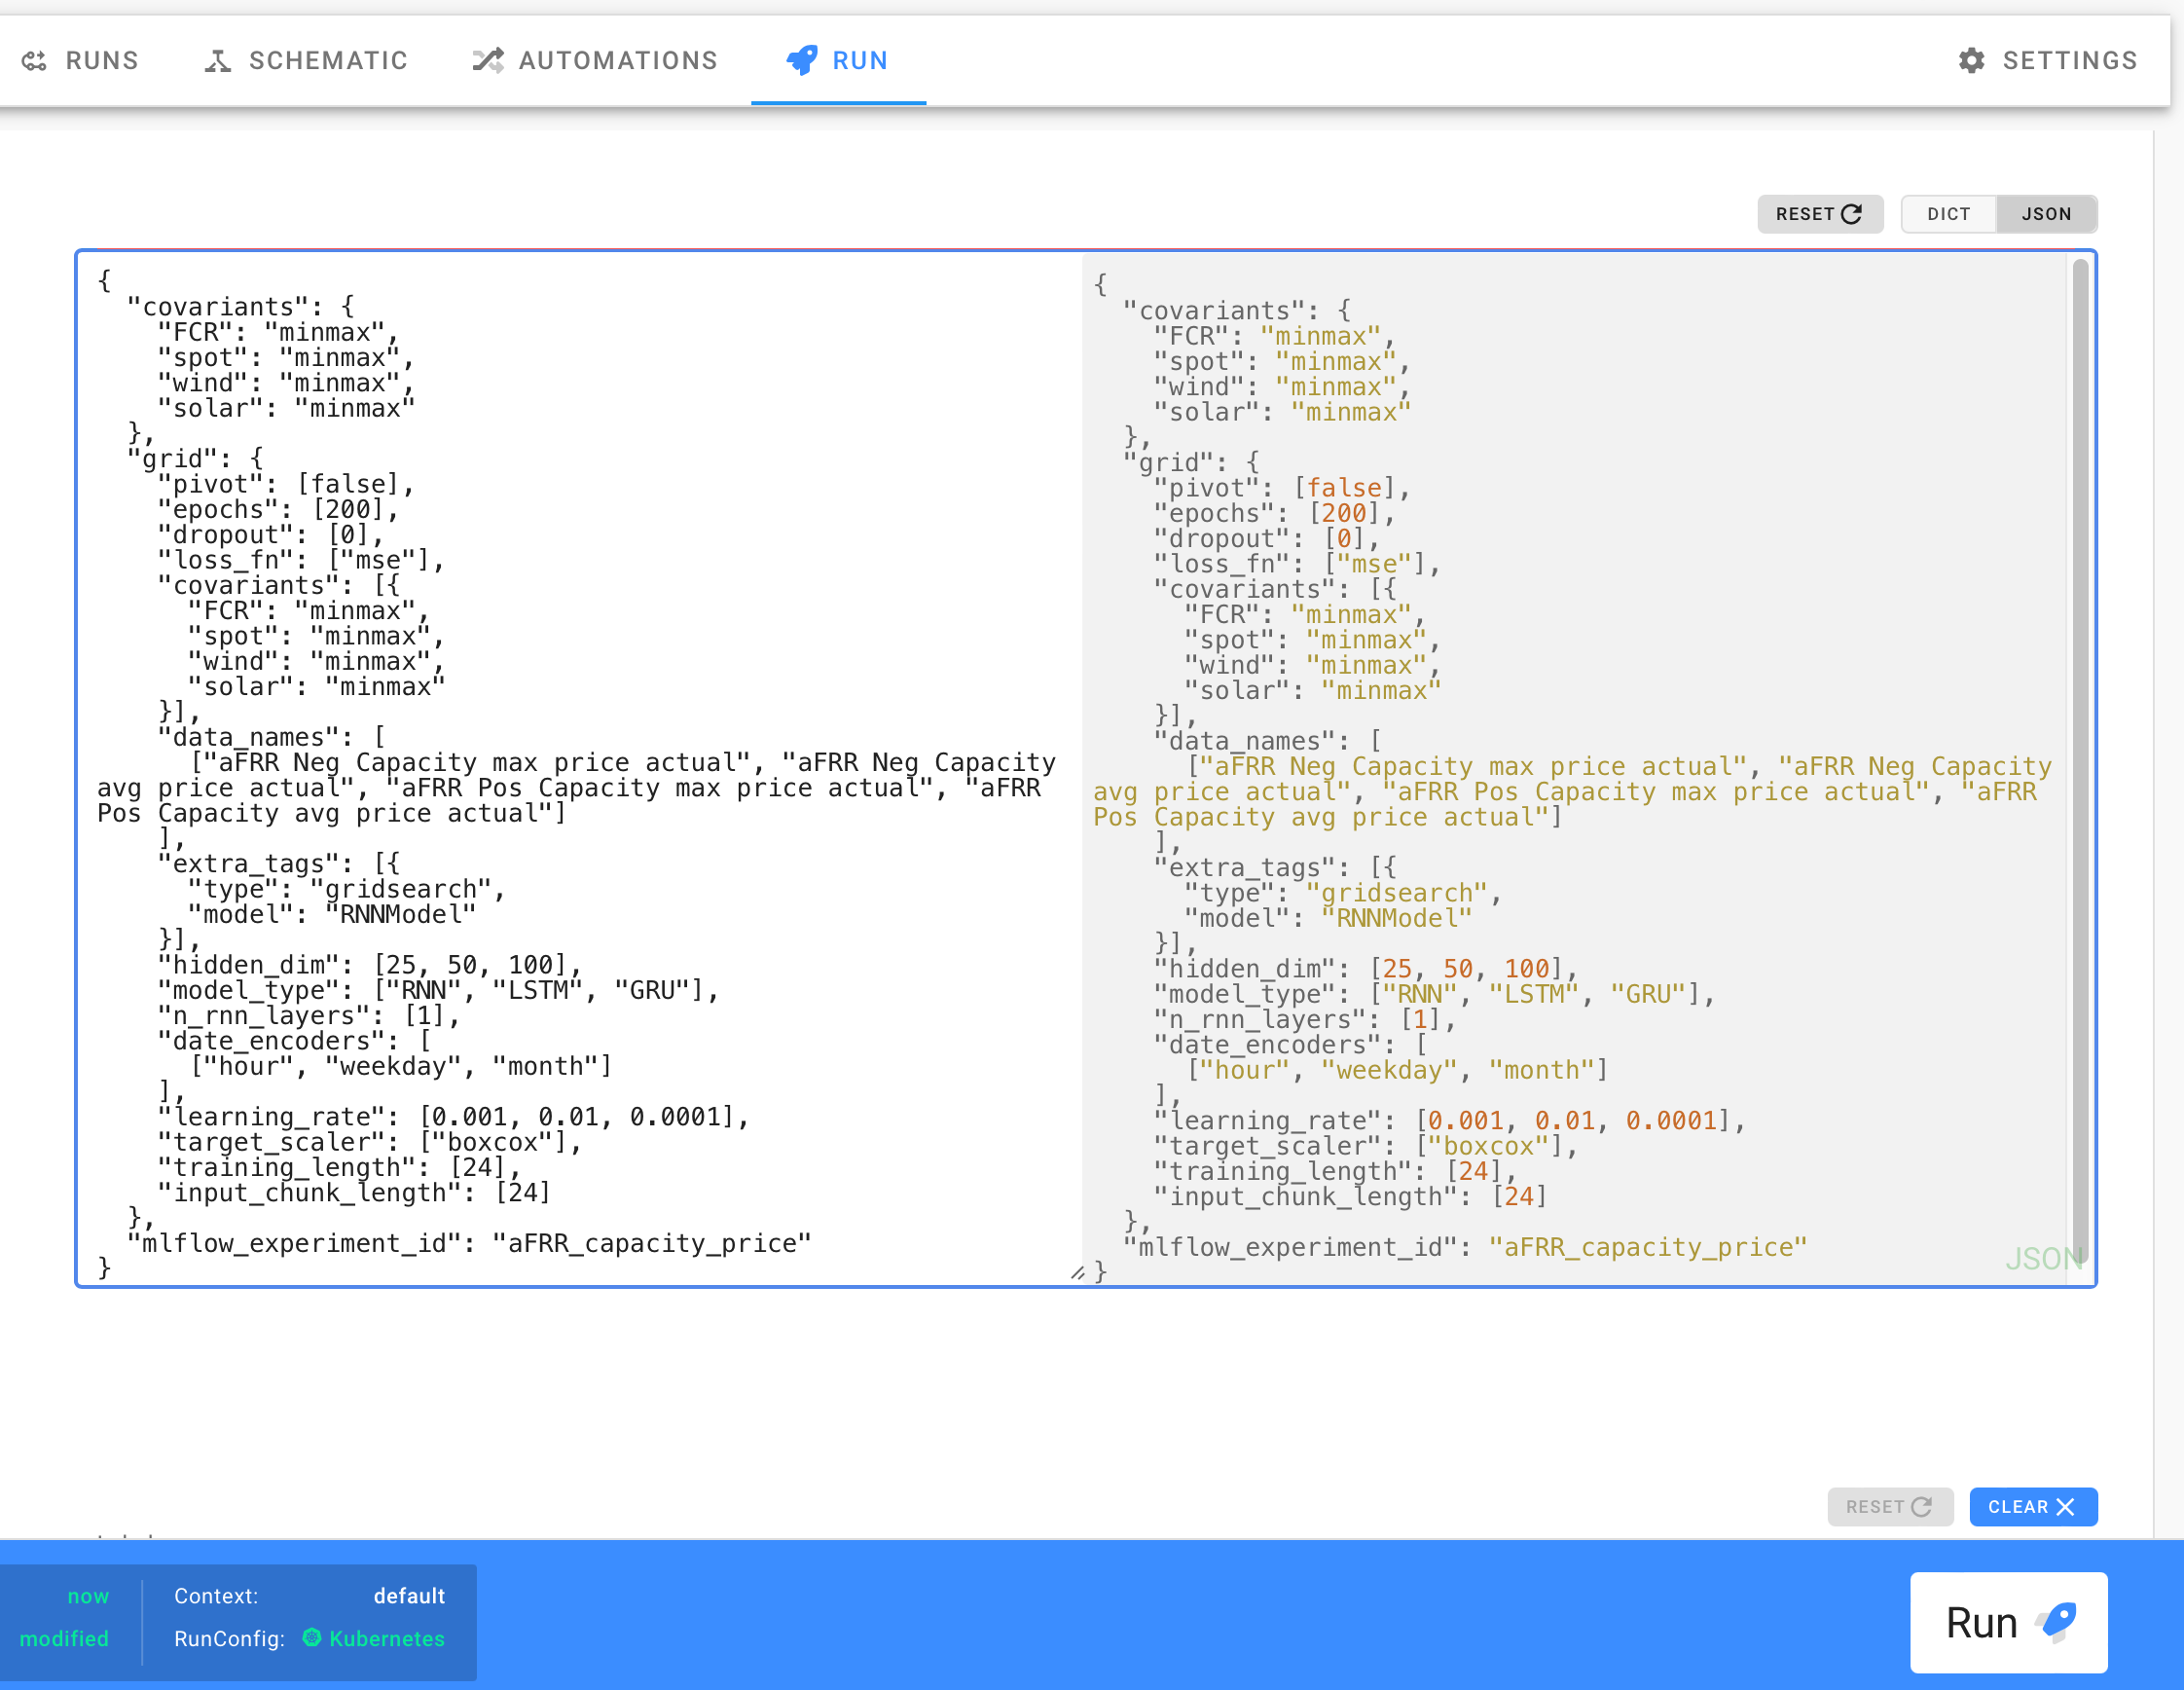Click the text editor resize handle
The width and height of the screenshot is (2184, 1690).
(x=1076, y=1273)
